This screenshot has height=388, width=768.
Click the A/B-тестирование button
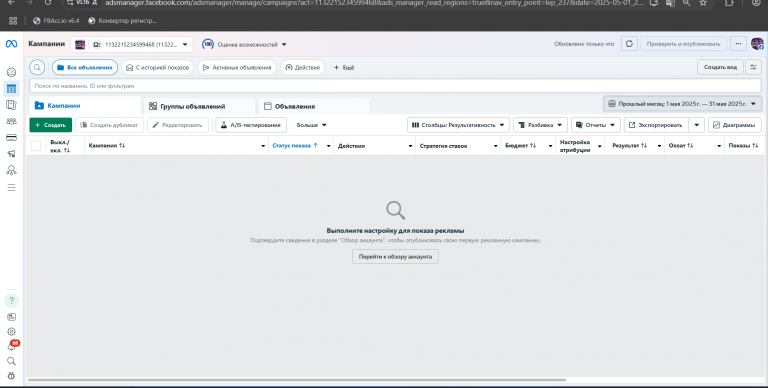[x=251, y=125]
